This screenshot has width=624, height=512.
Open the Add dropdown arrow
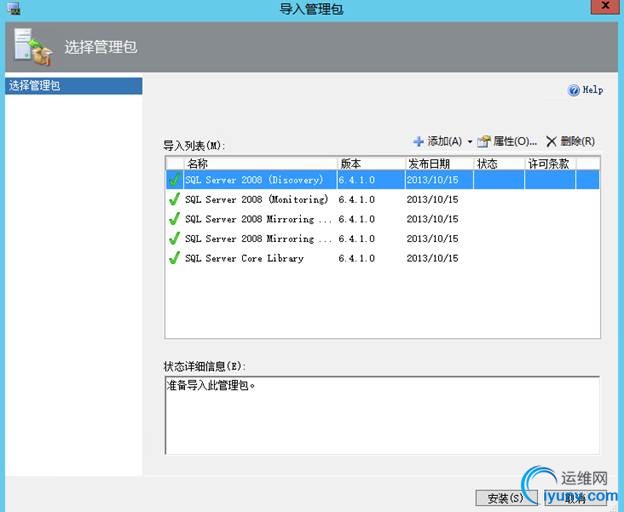(x=470, y=142)
